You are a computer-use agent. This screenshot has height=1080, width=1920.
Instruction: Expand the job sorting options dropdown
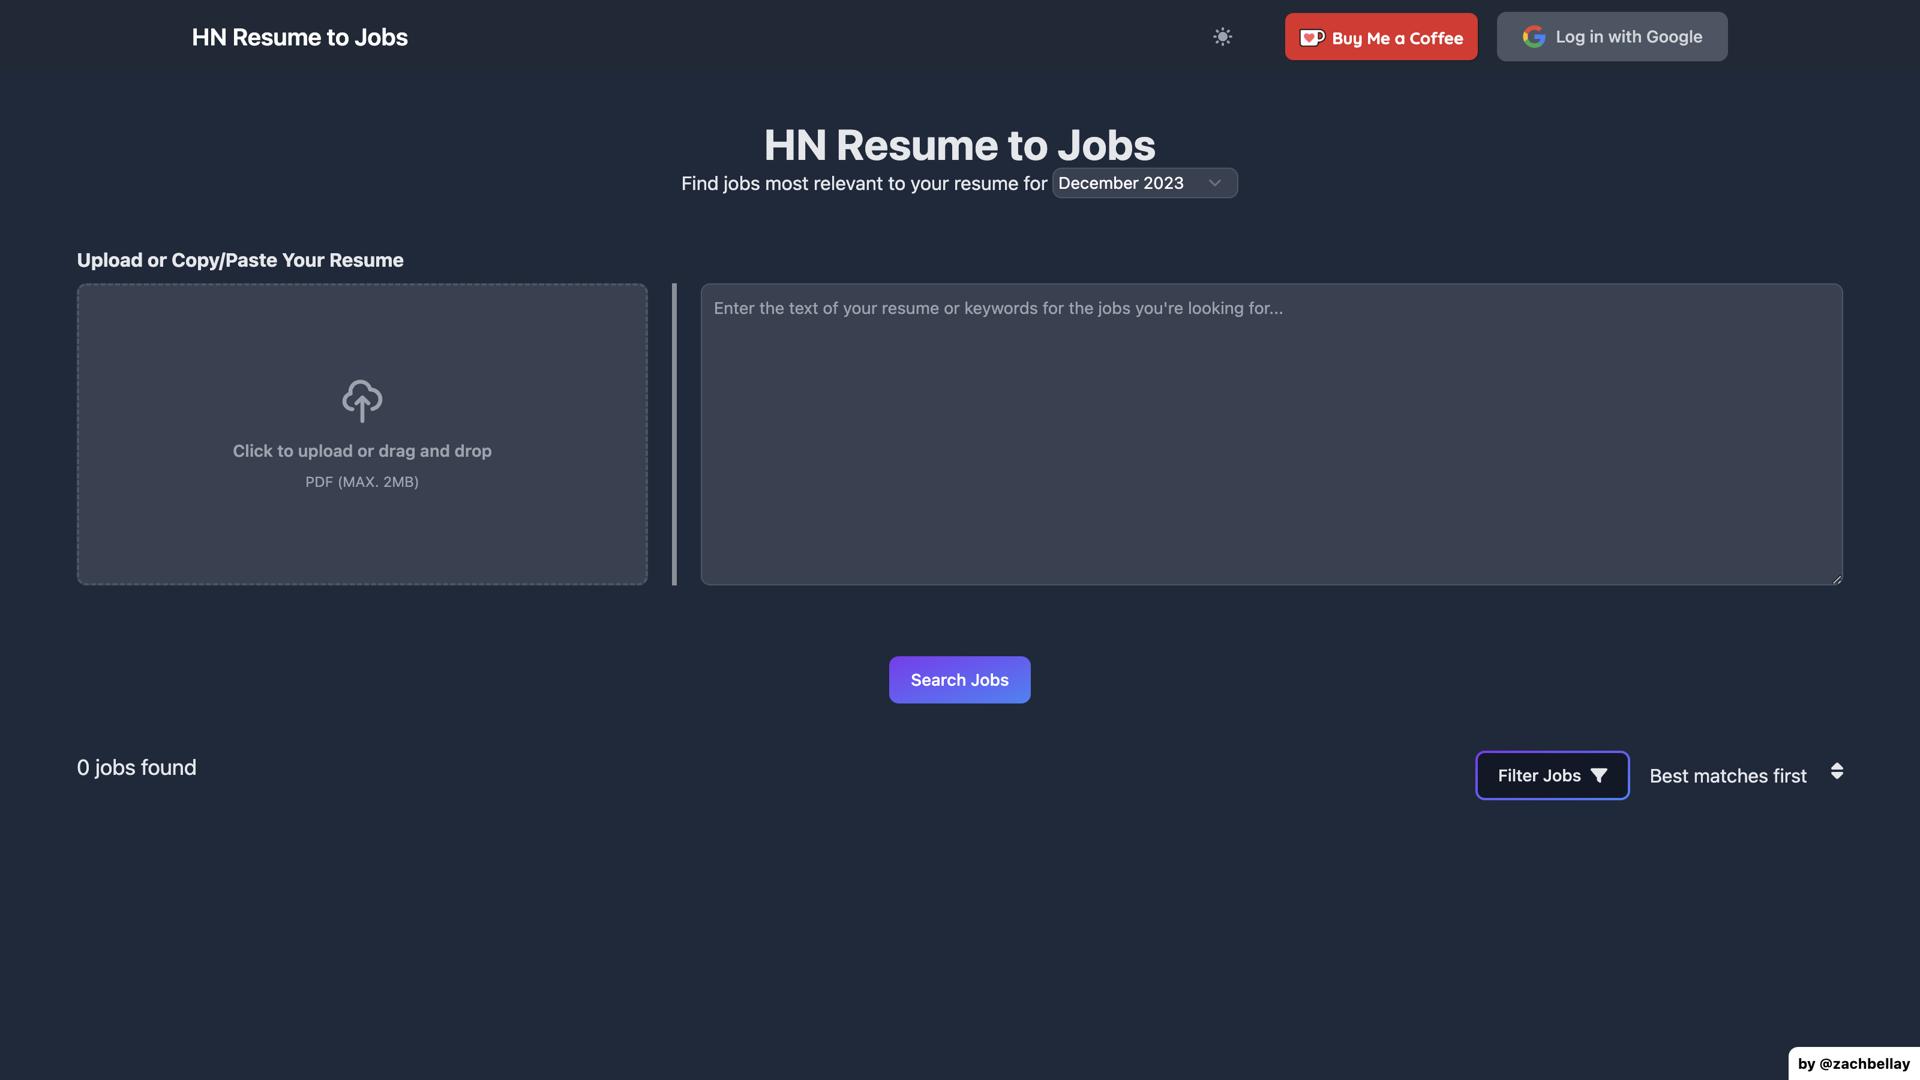(1745, 775)
